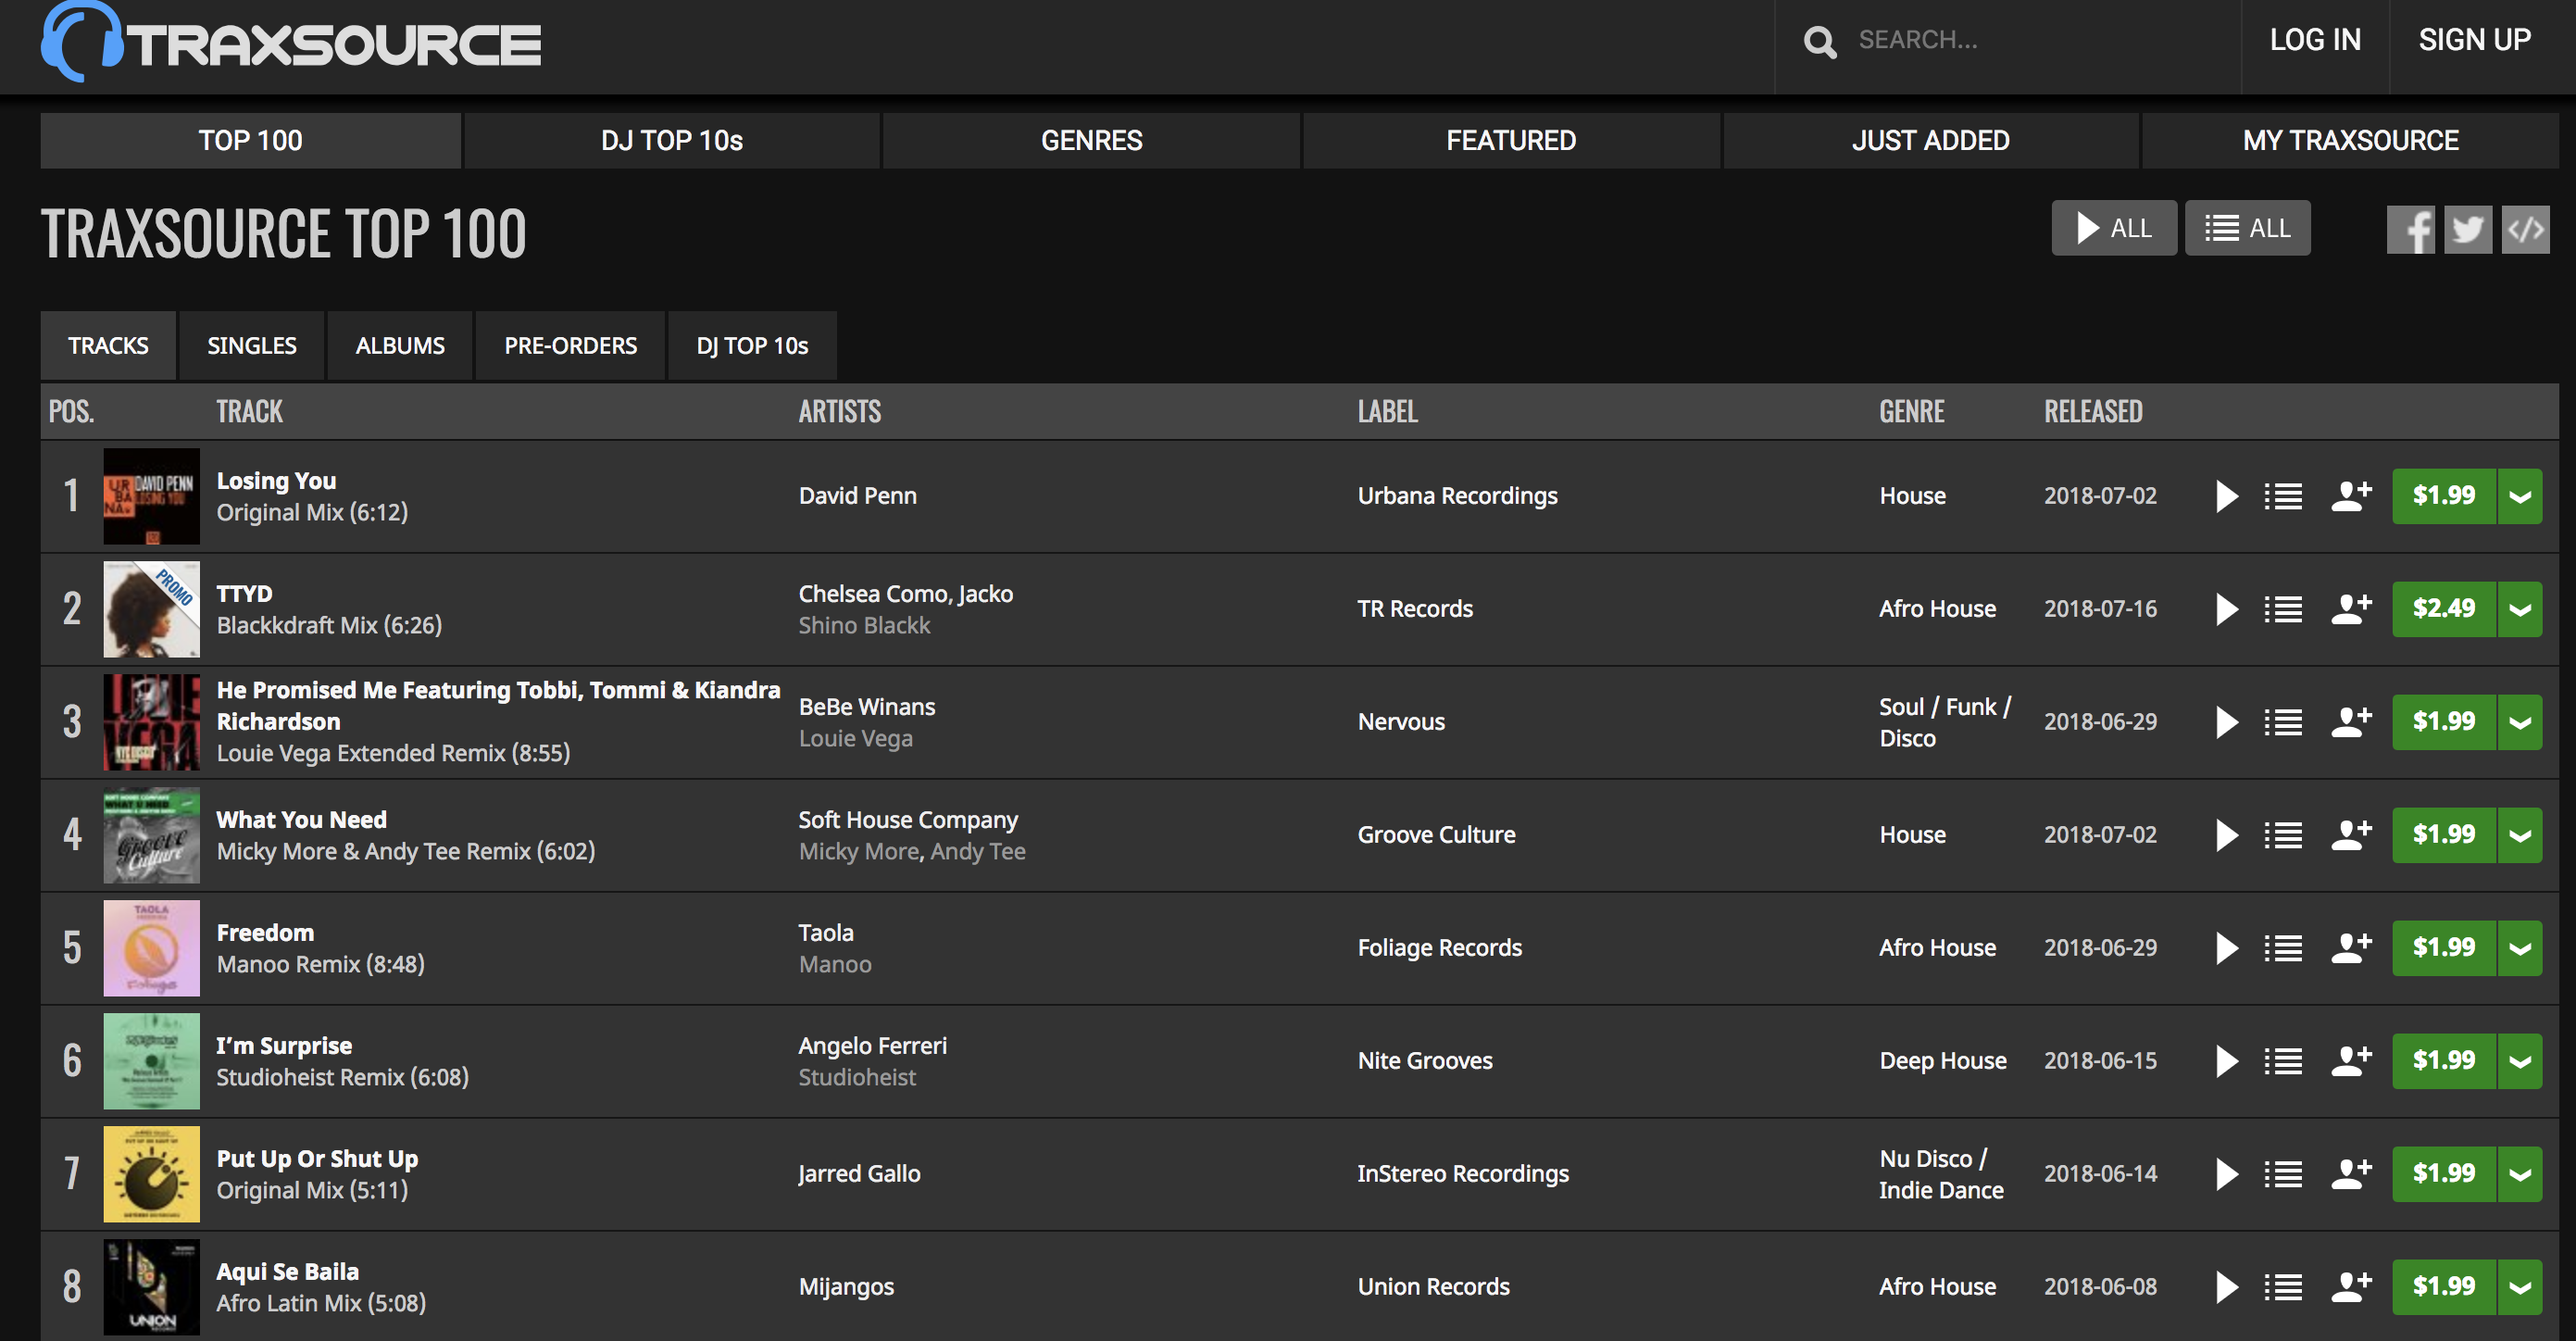Open price dropdown arrow for TTYD
This screenshot has height=1341, width=2576.
(2520, 609)
